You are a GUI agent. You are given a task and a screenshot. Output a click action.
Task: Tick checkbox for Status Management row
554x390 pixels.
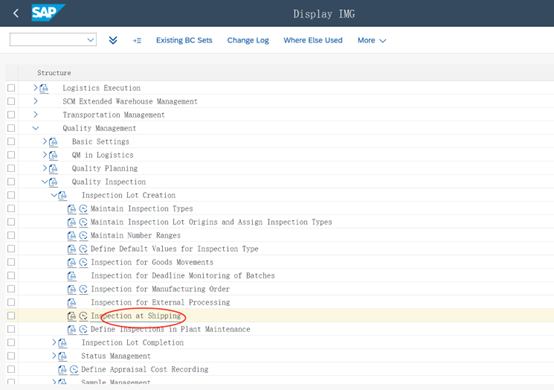[11, 356]
